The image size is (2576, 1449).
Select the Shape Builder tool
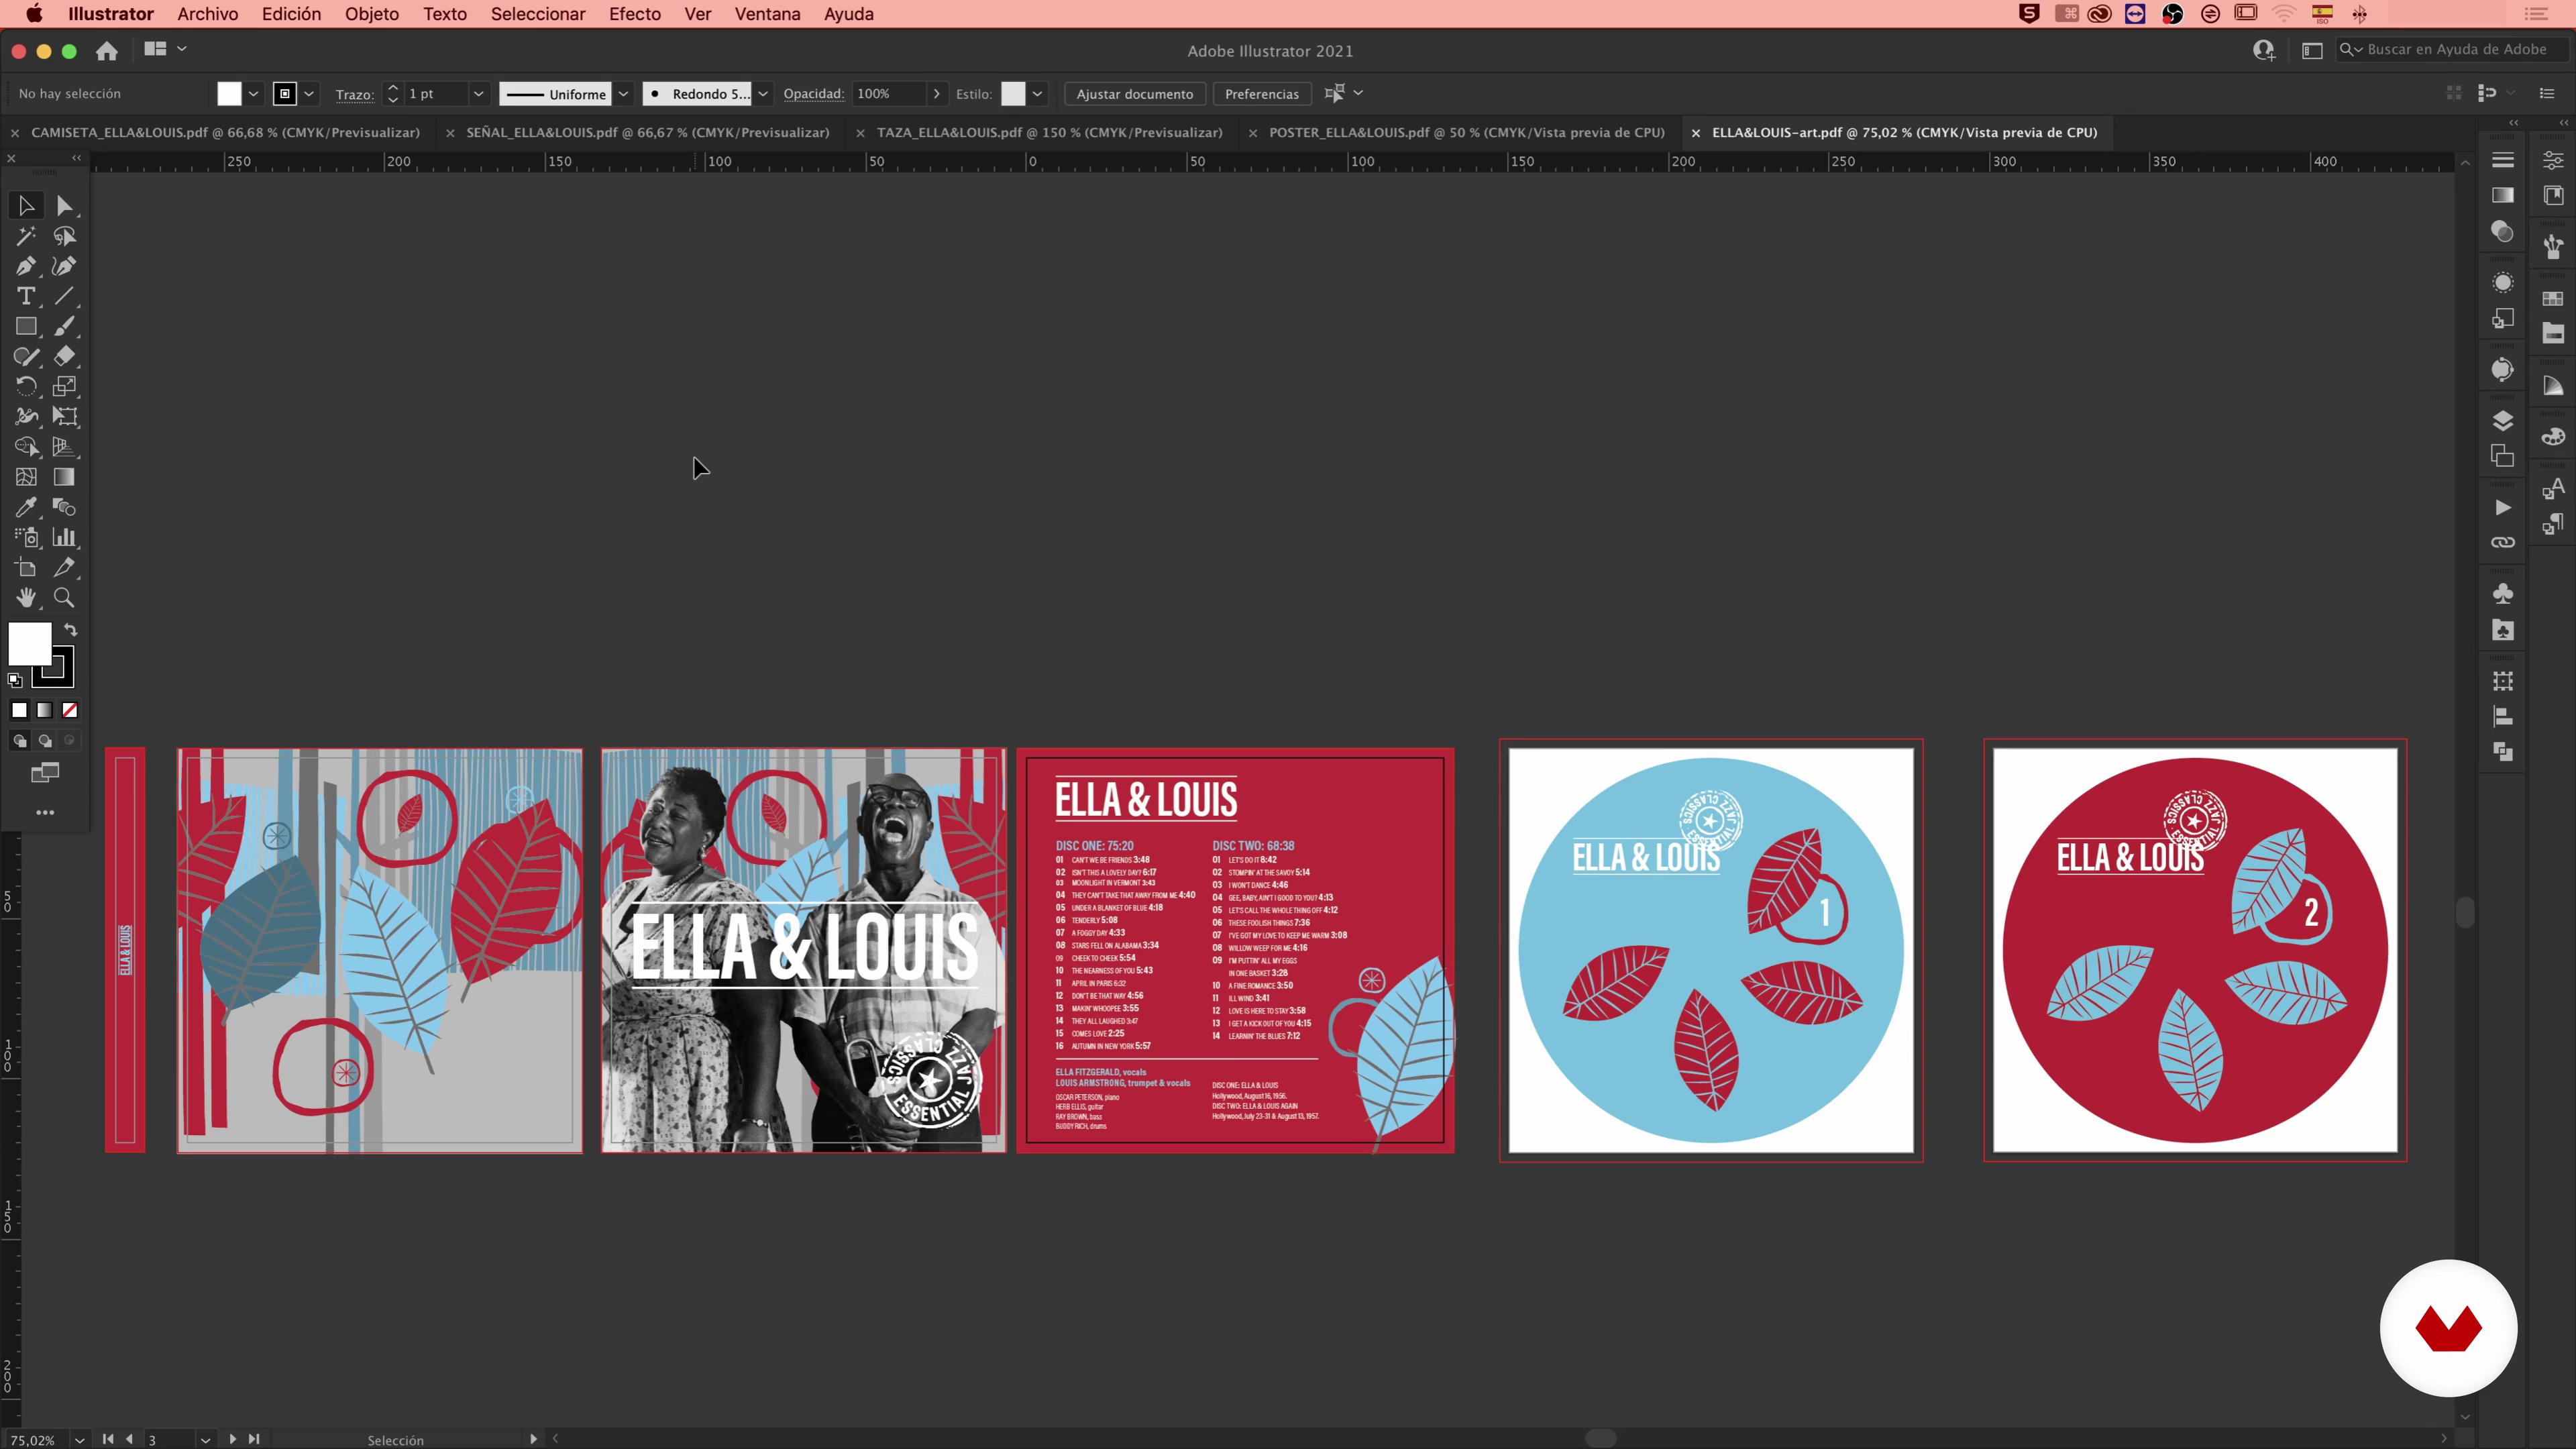(x=26, y=447)
